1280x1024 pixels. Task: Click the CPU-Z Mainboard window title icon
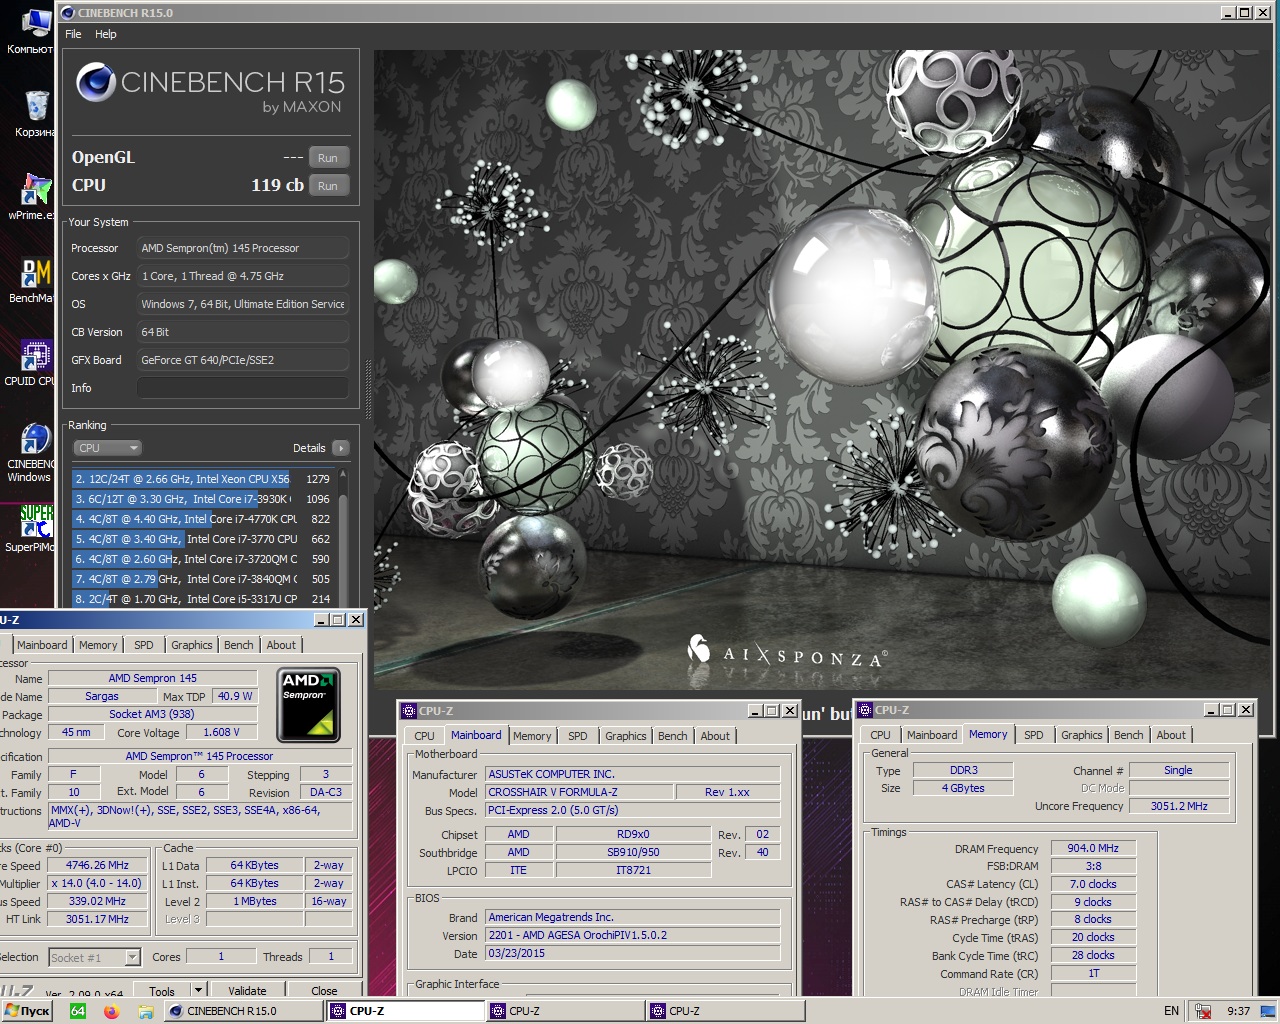[x=408, y=711]
